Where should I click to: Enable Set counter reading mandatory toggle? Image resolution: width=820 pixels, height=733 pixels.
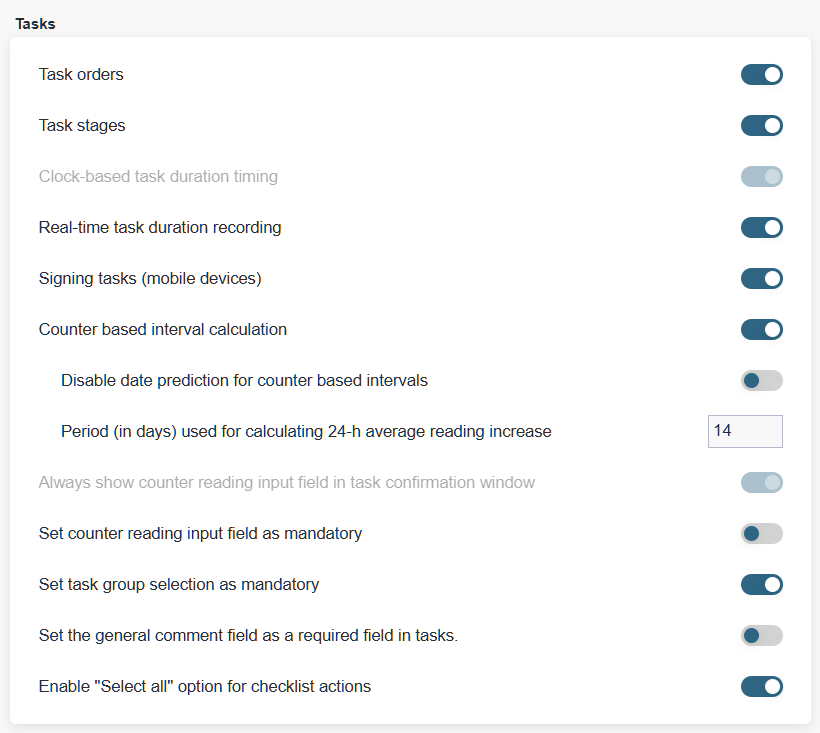click(x=761, y=534)
